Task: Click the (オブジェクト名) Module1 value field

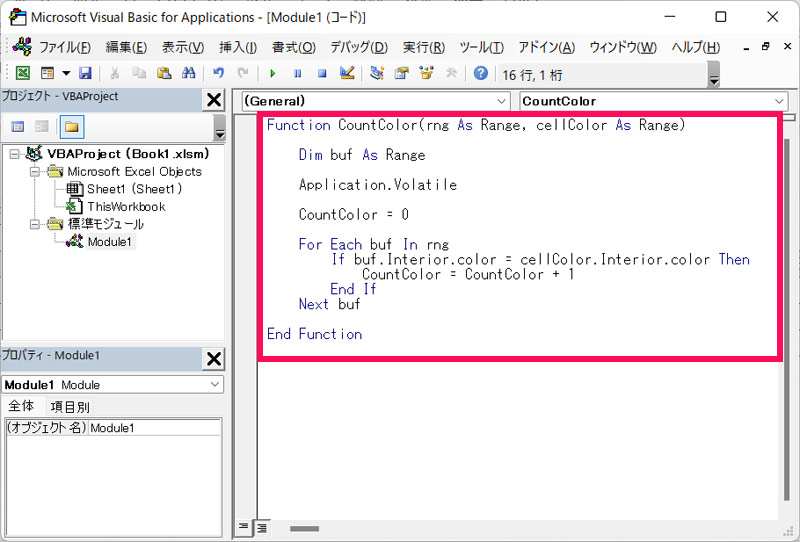Action: (x=154, y=428)
